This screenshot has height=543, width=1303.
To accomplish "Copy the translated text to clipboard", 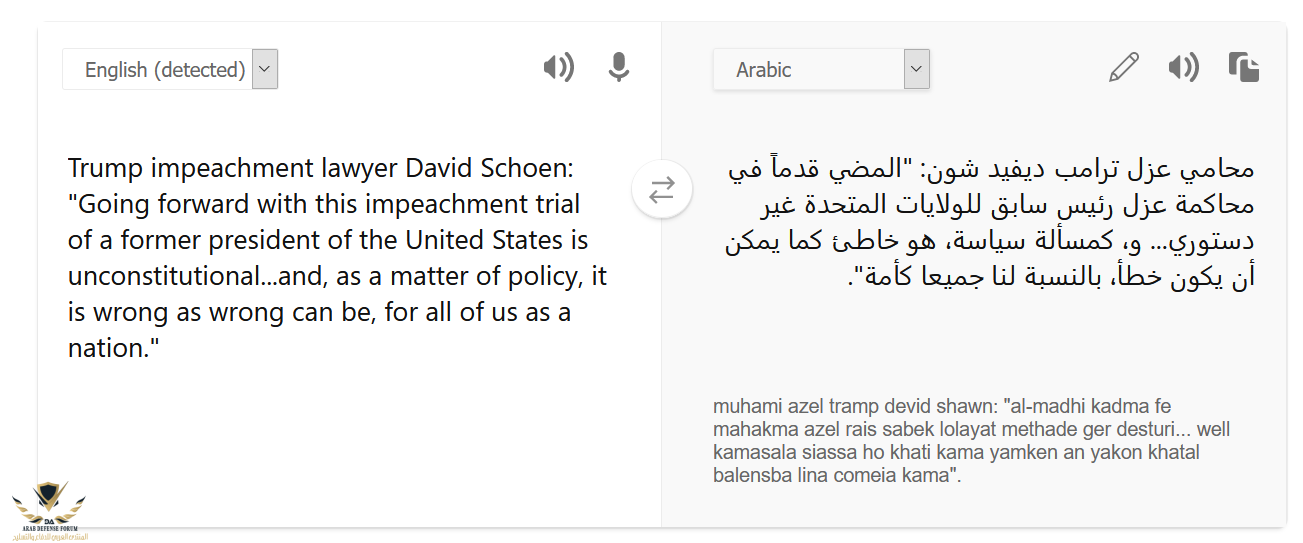I will click(x=1244, y=68).
